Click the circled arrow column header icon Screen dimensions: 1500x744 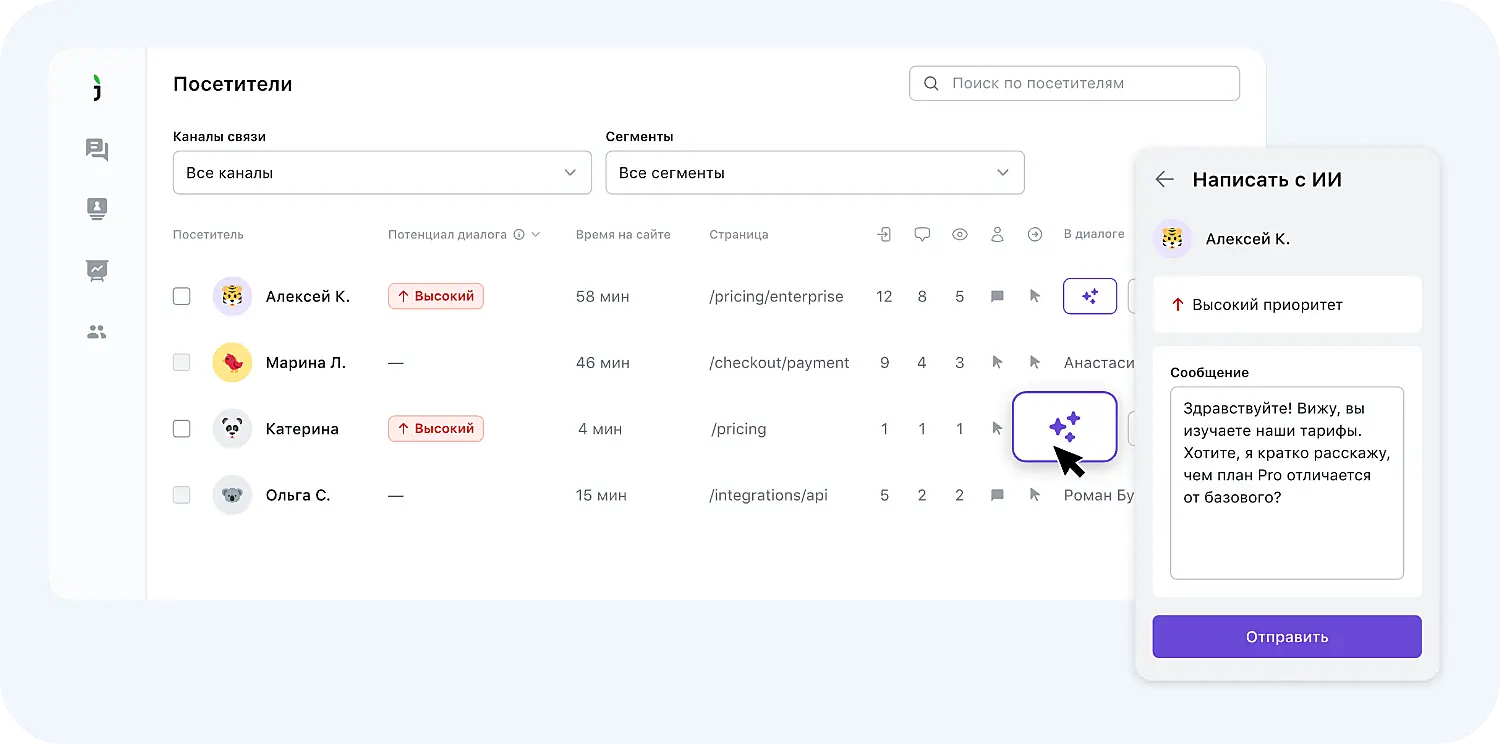pyautogui.click(x=1035, y=234)
